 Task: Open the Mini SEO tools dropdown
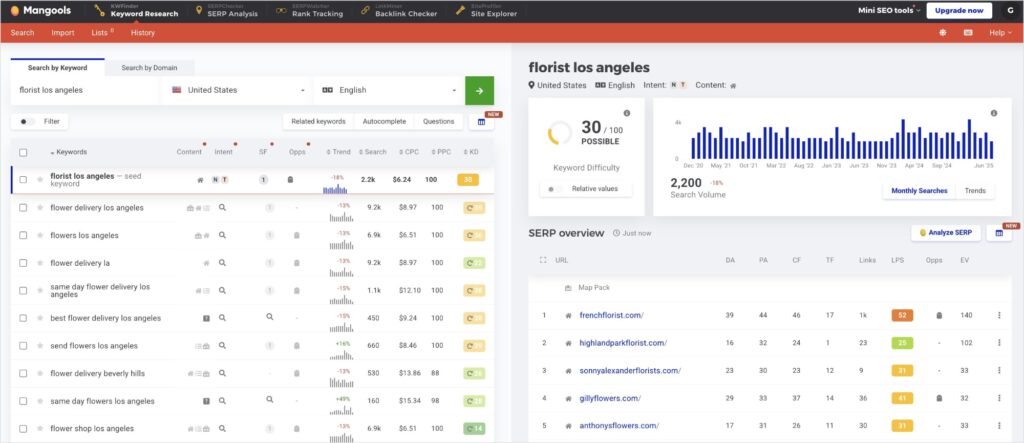889,10
